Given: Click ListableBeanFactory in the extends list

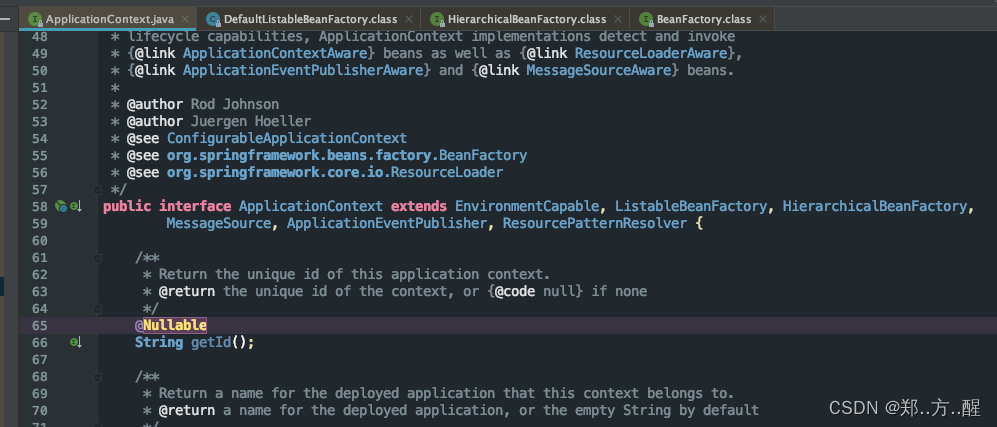Looking at the screenshot, I should click(691, 206).
